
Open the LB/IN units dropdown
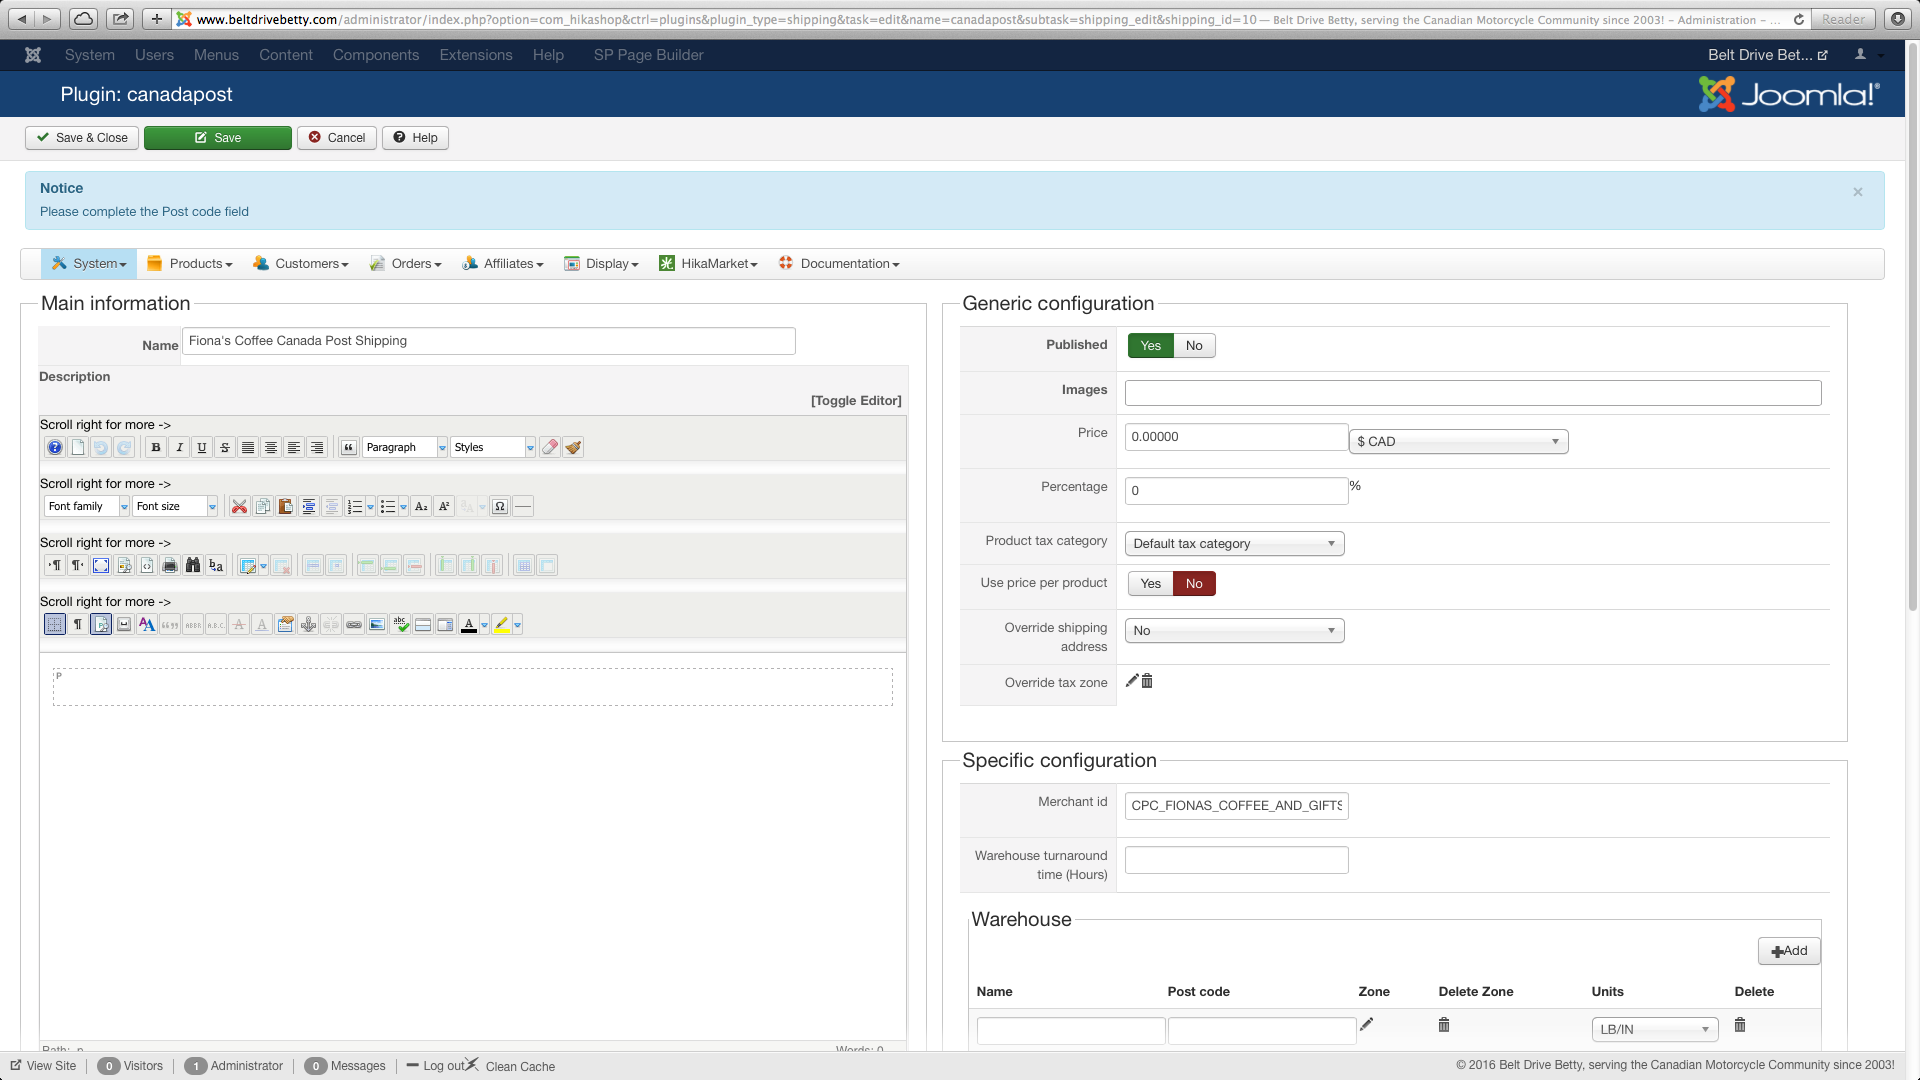point(1654,1029)
